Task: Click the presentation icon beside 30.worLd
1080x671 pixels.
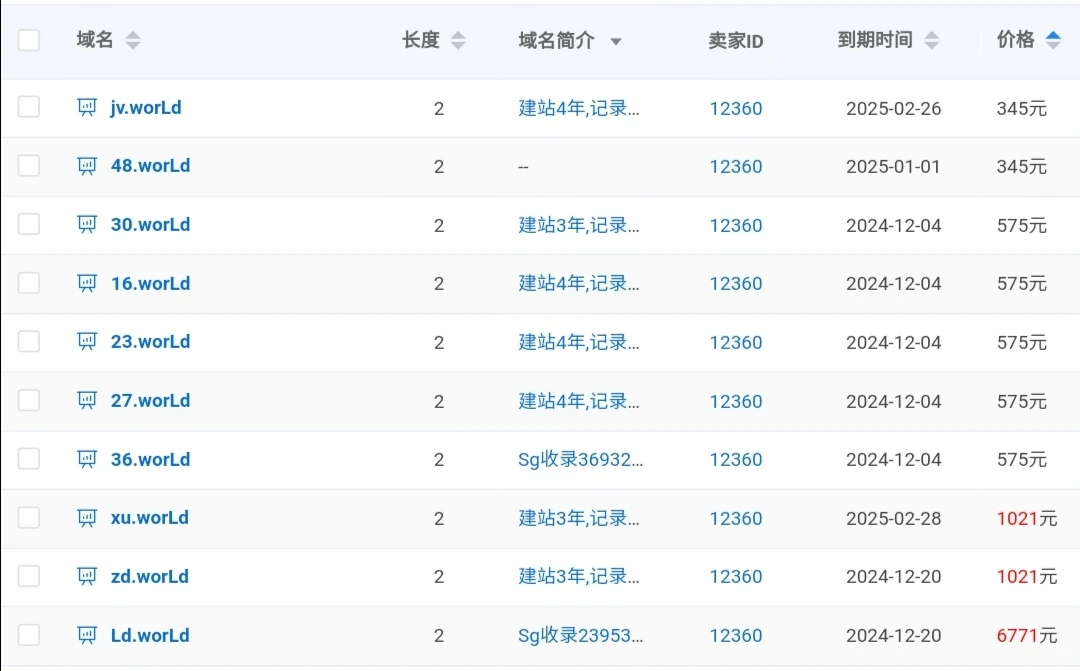Action: tap(87, 225)
